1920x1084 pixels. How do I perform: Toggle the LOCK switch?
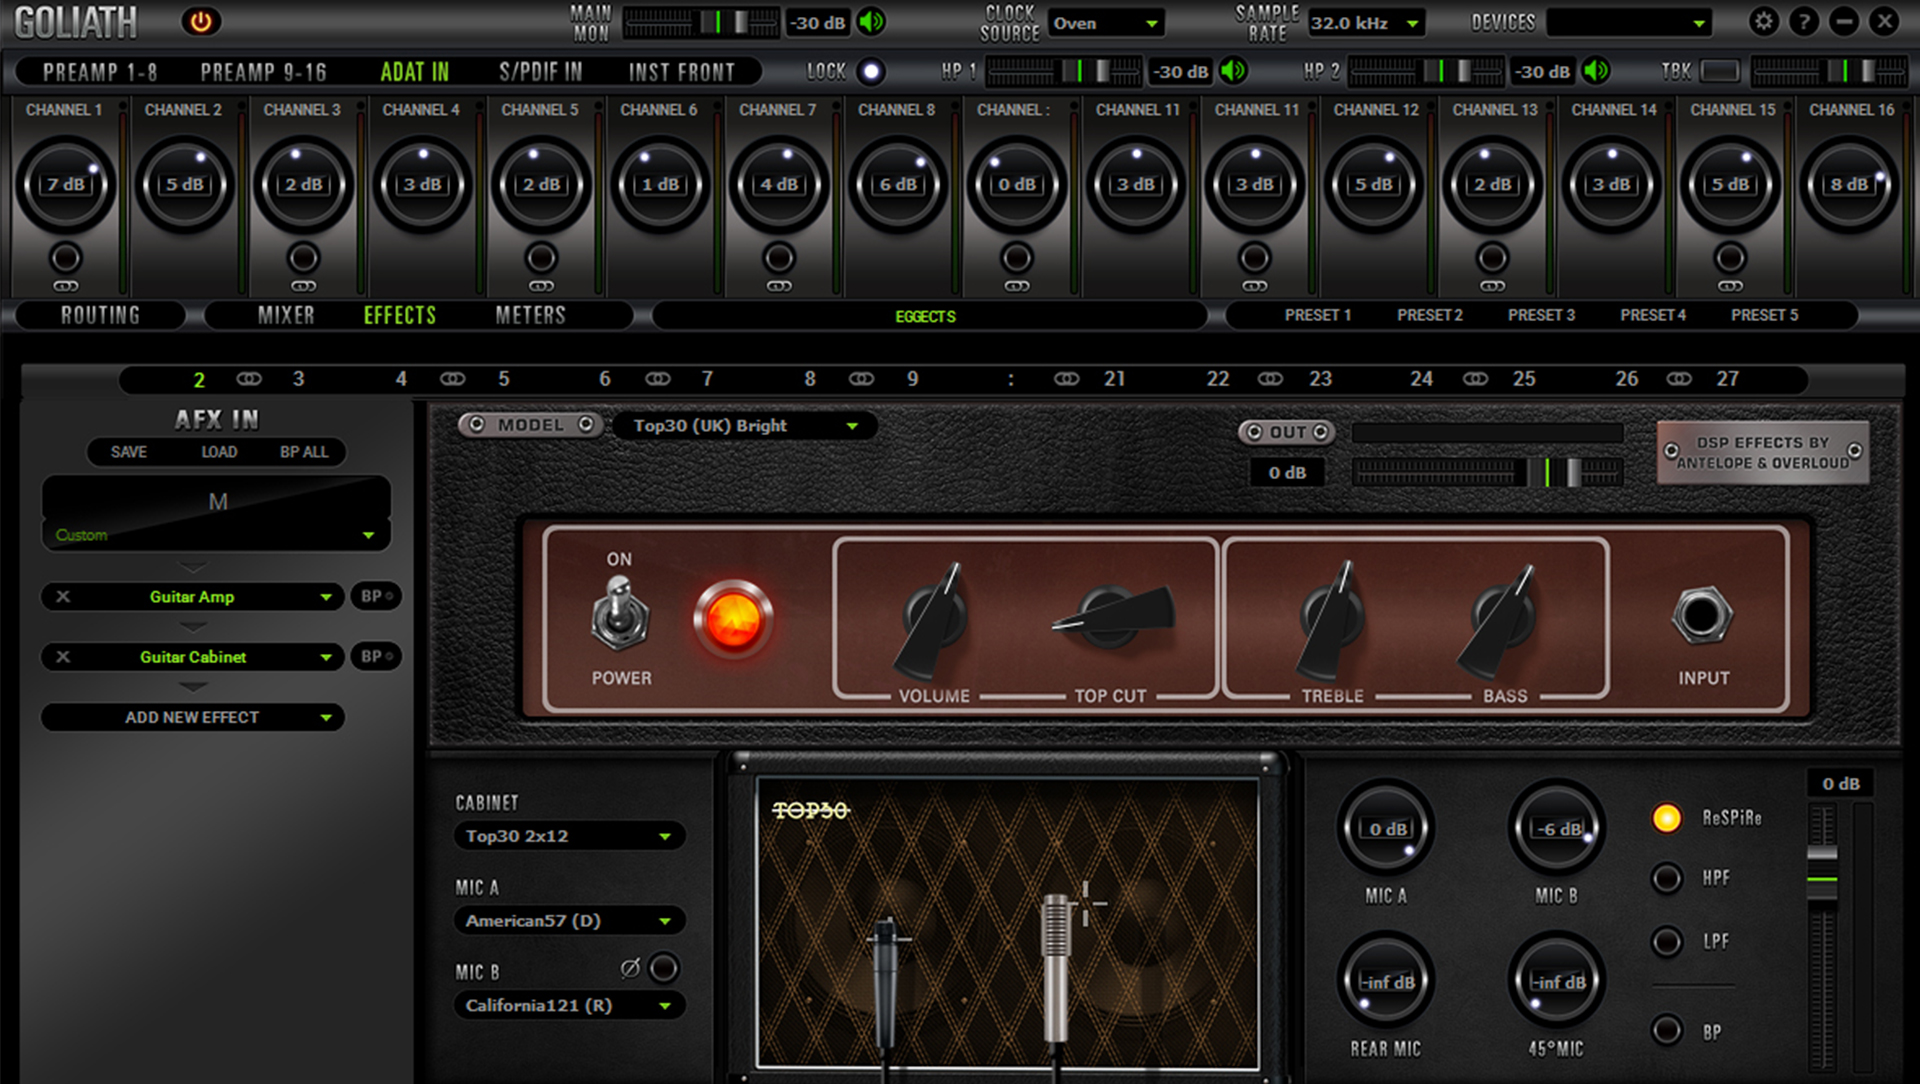[873, 71]
